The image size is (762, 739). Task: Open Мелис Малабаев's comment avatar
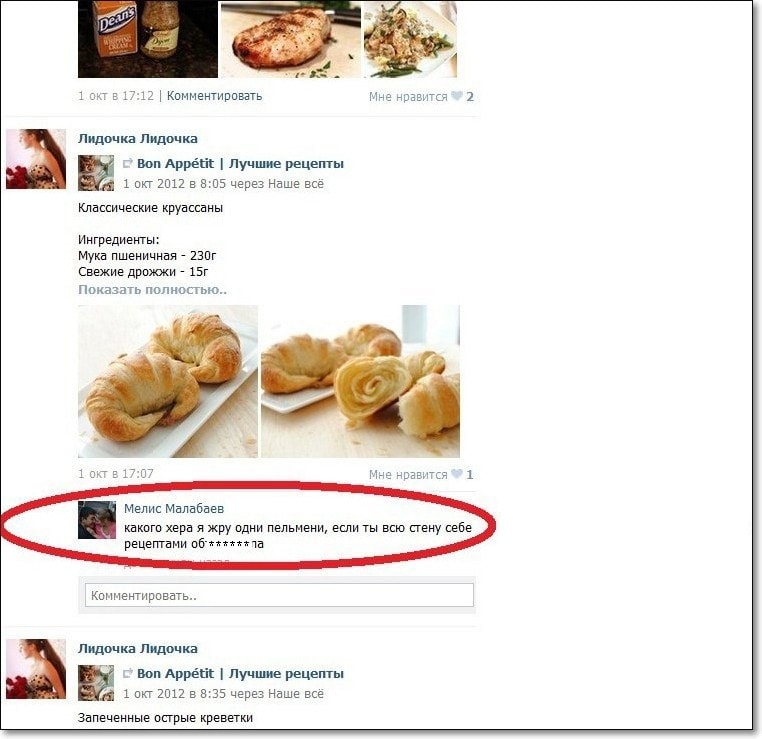97,520
